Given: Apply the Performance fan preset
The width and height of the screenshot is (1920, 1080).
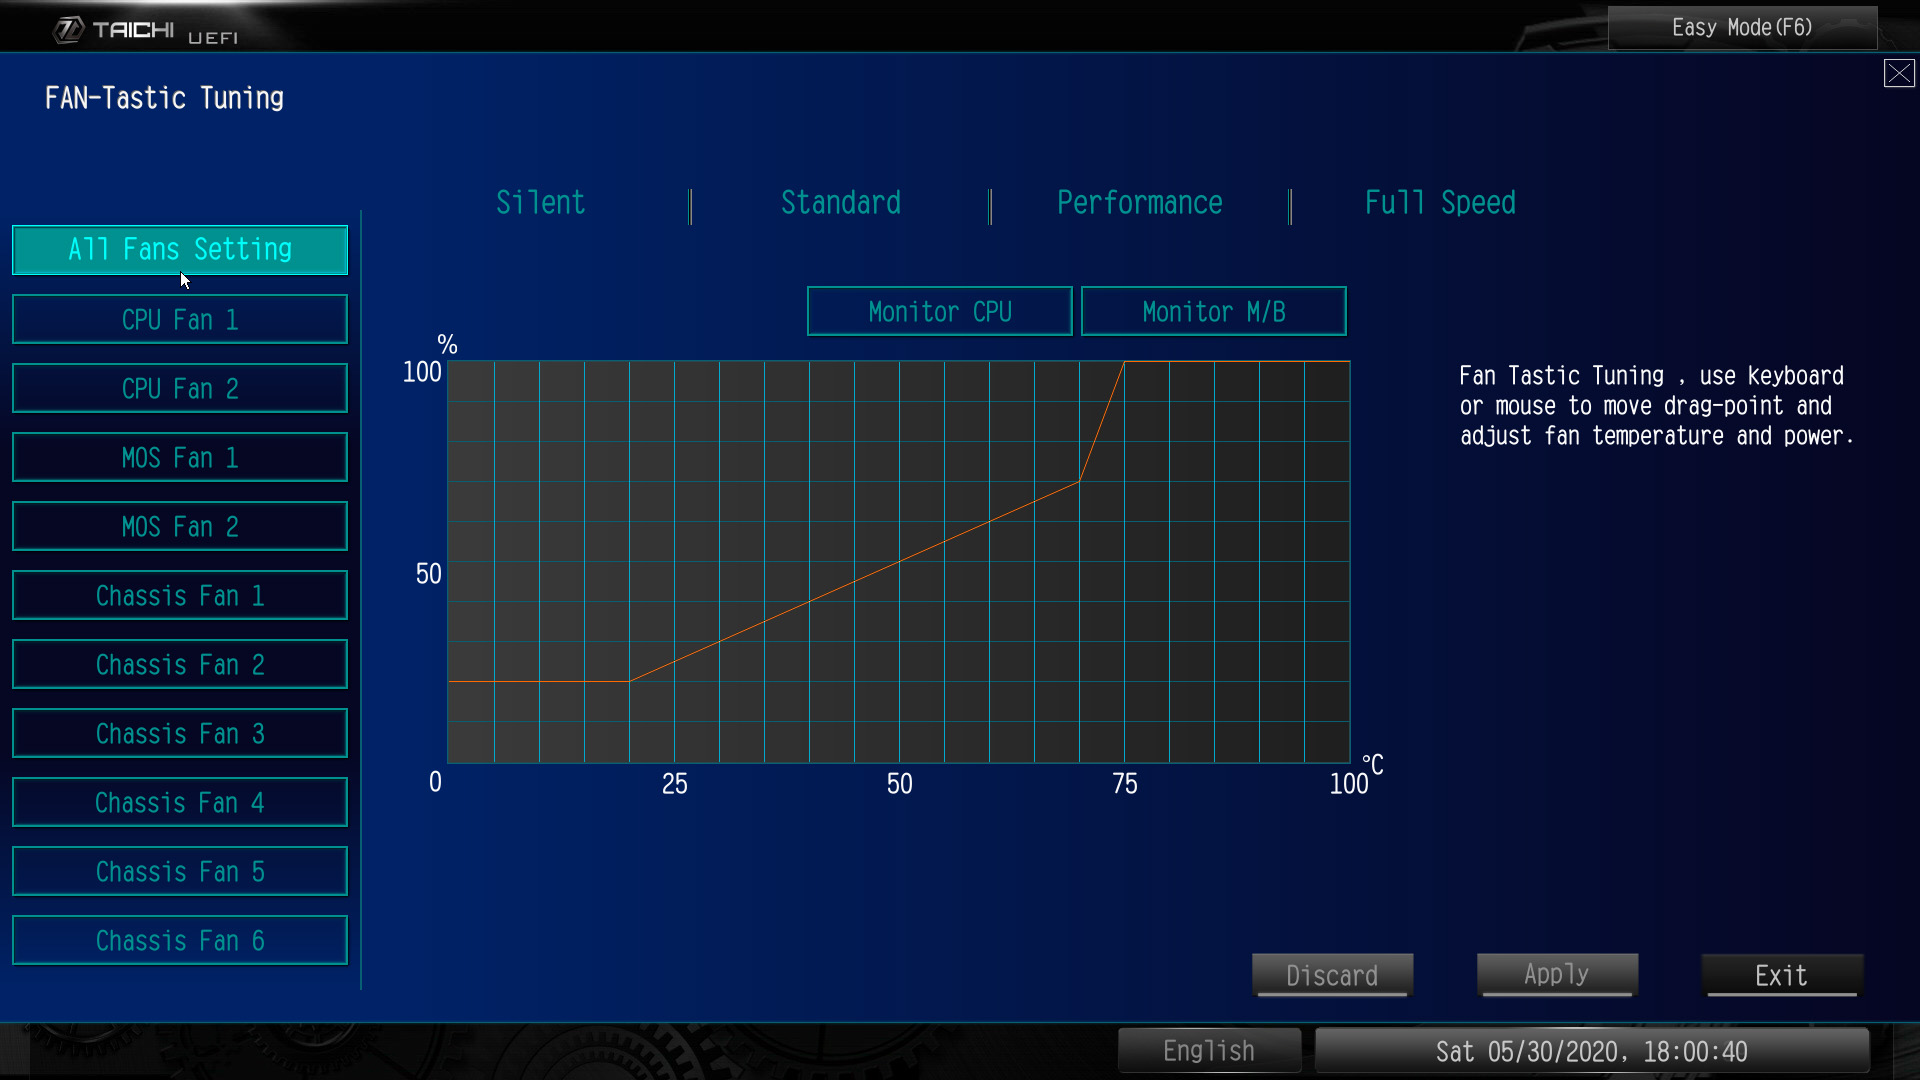Looking at the screenshot, I should pyautogui.click(x=1139, y=202).
